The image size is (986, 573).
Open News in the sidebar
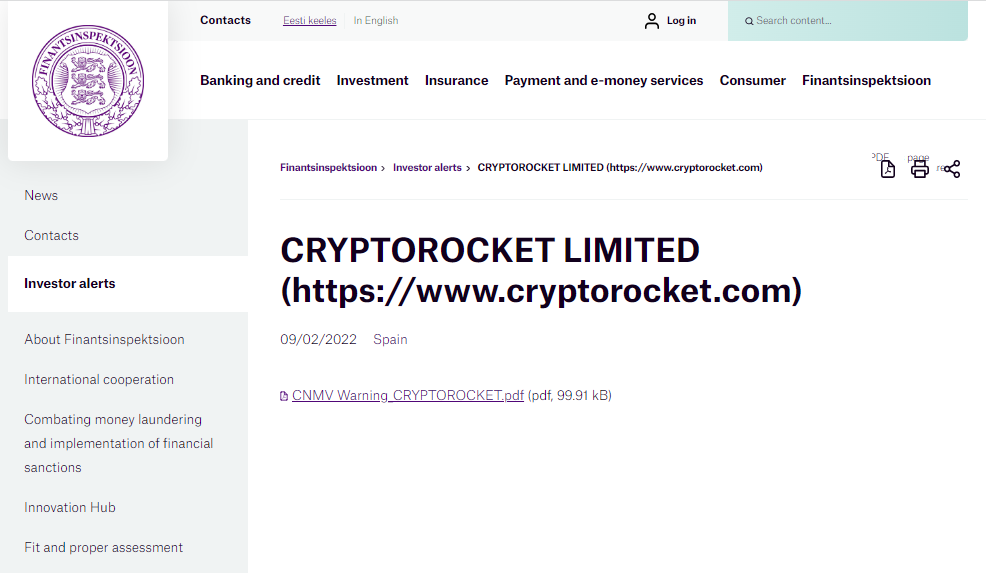coord(41,195)
